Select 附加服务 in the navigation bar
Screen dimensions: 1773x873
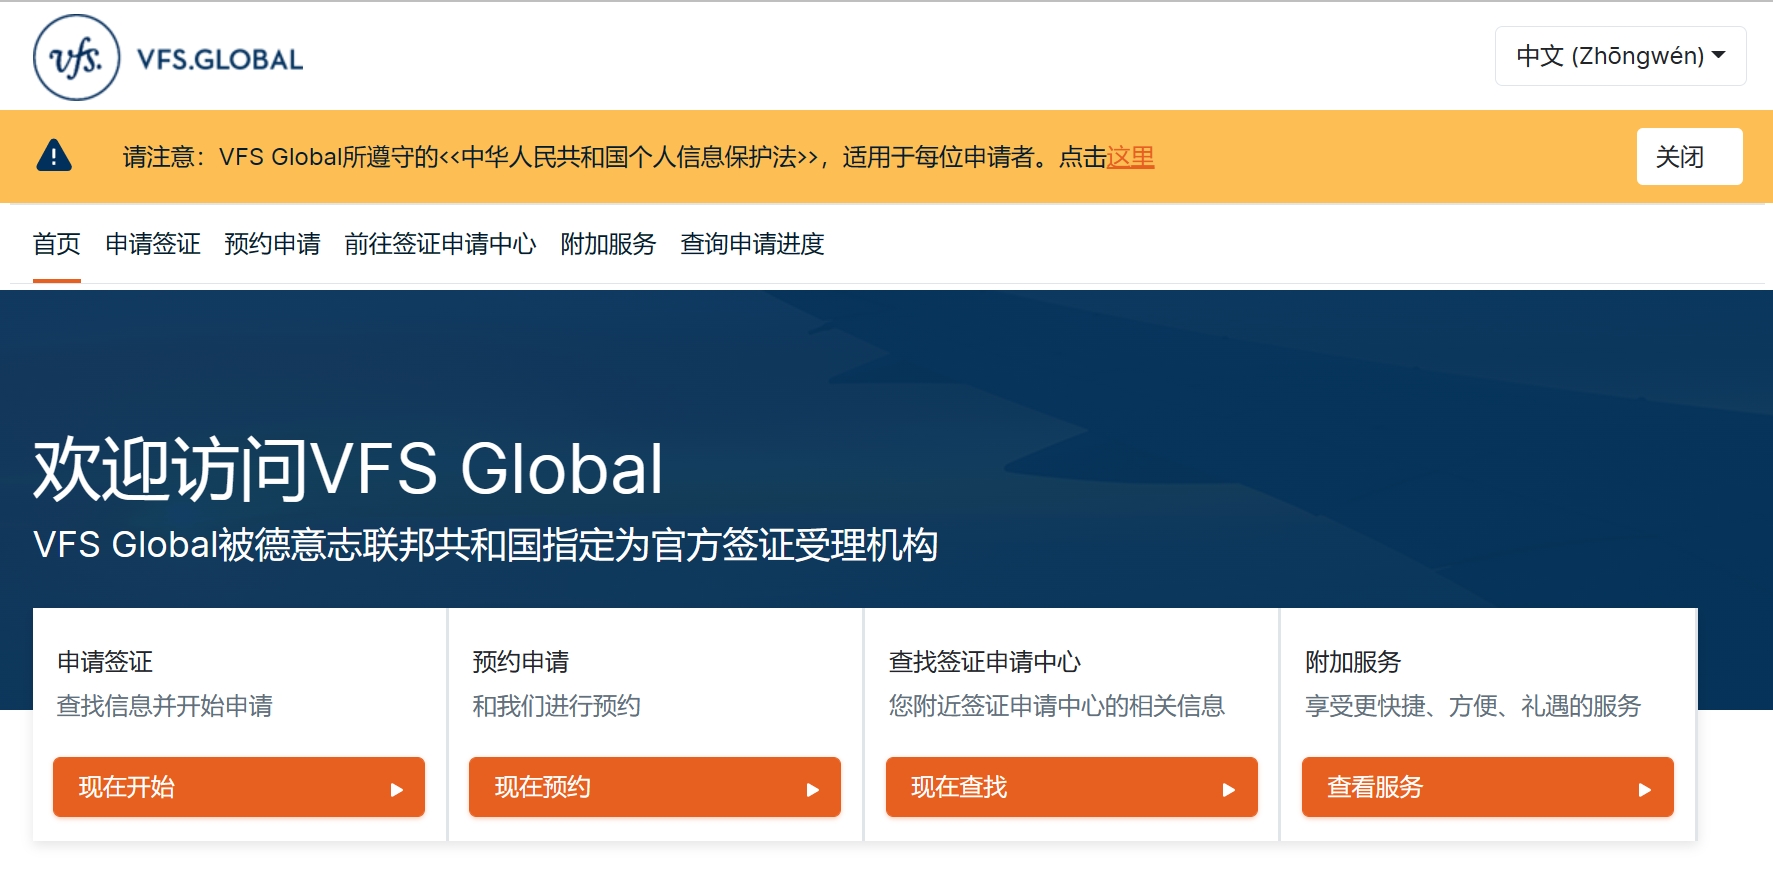[x=608, y=244]
